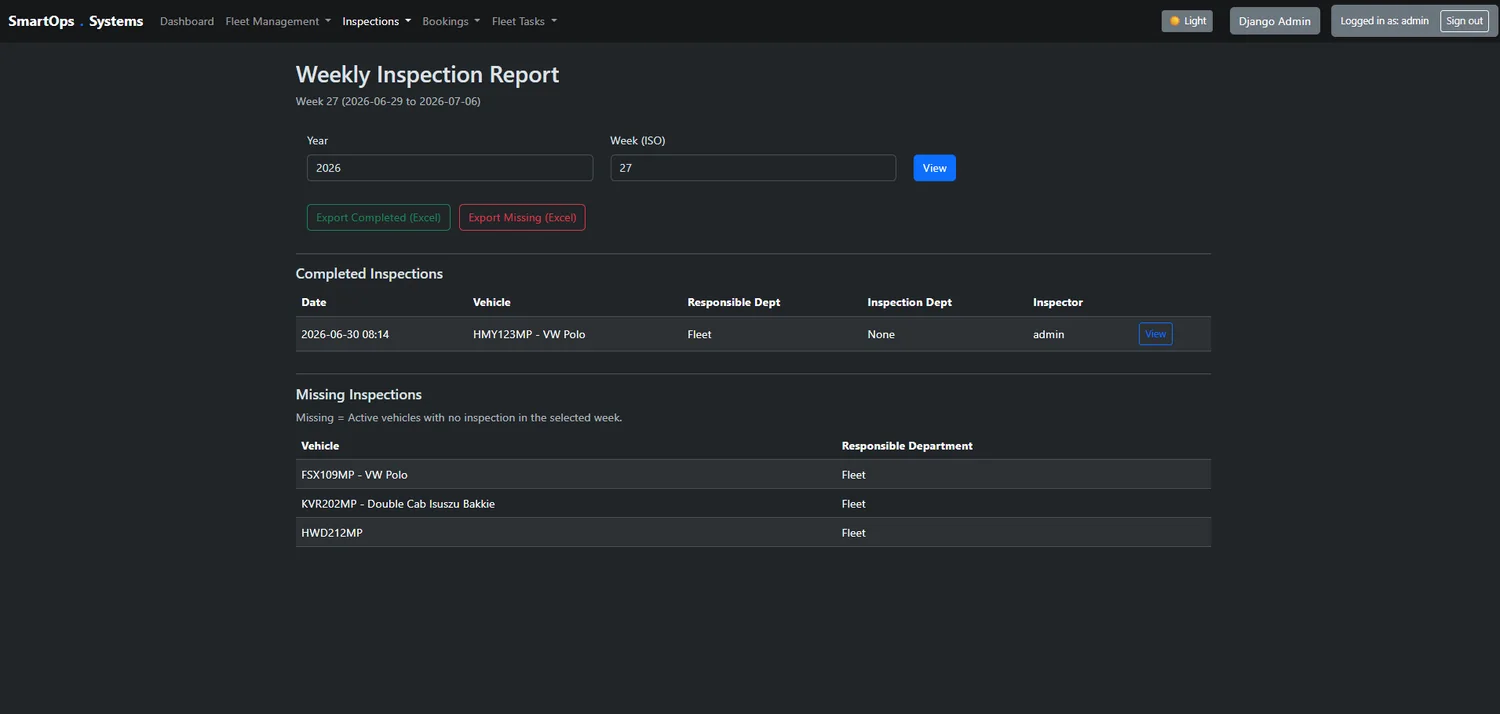Select the HWD212MP missing vehicle row
This screenshot has width=1500, height=714.
coord(753,533)
